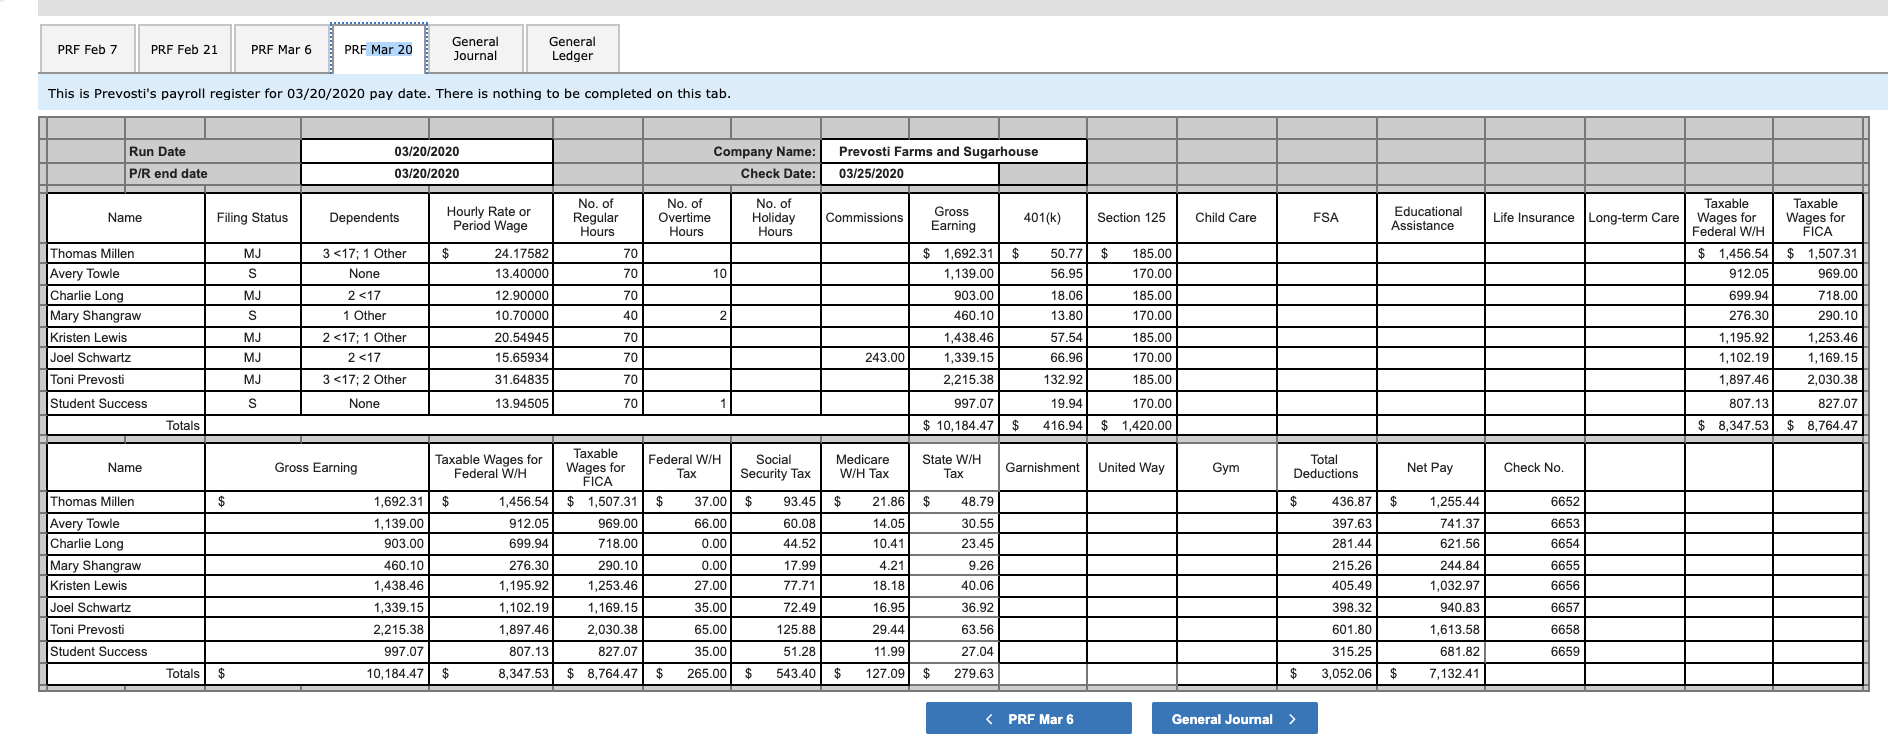Click Joel Schwartz's commission 243.00
Screen dimensions: 1888x754
pyautogui.click(x=864, y=357)
